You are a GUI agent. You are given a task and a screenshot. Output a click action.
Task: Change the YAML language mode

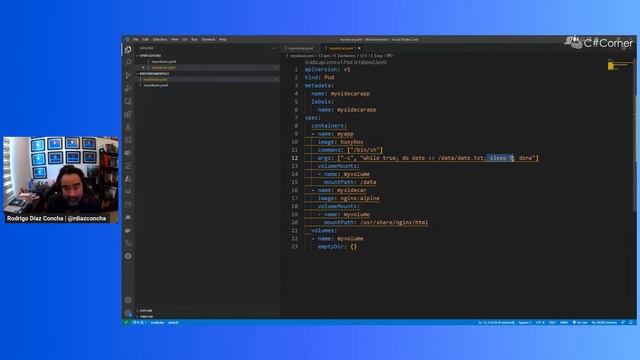[x=564, y=322]
